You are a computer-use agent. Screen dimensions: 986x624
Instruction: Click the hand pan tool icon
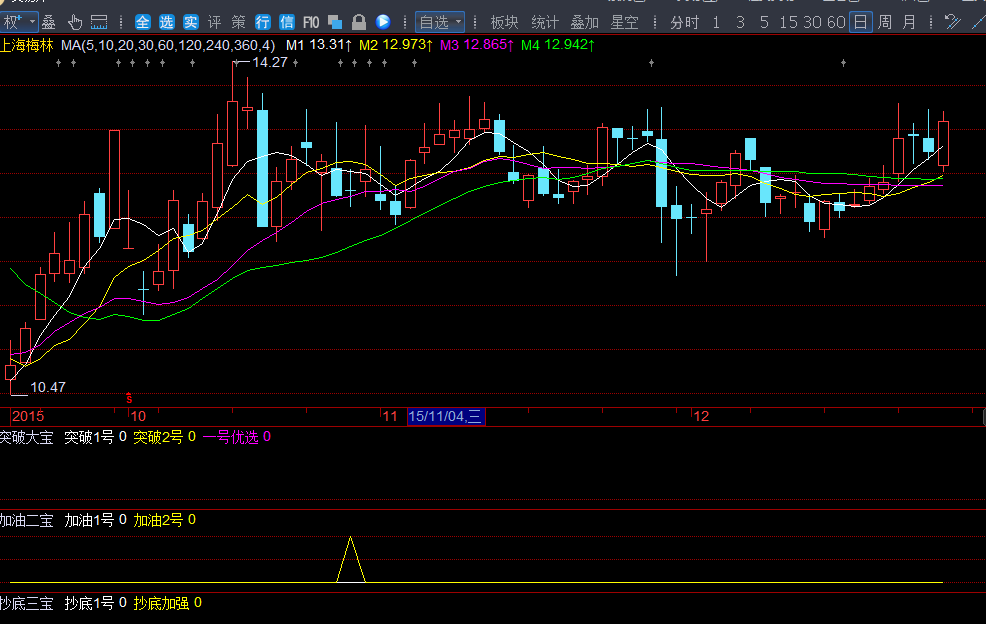tap(76, 21)
